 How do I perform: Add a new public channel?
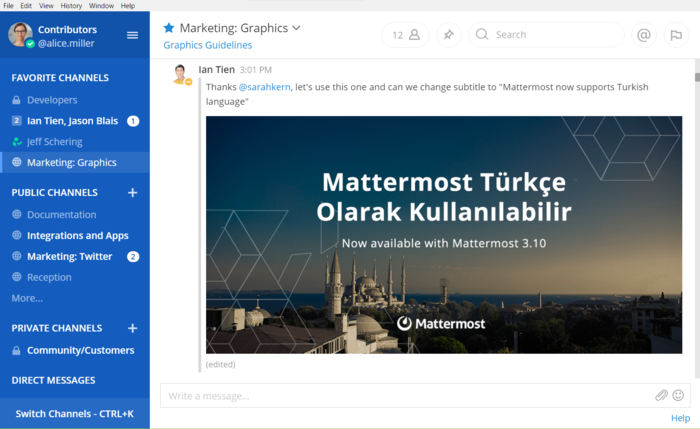click(x=133, y=192)
